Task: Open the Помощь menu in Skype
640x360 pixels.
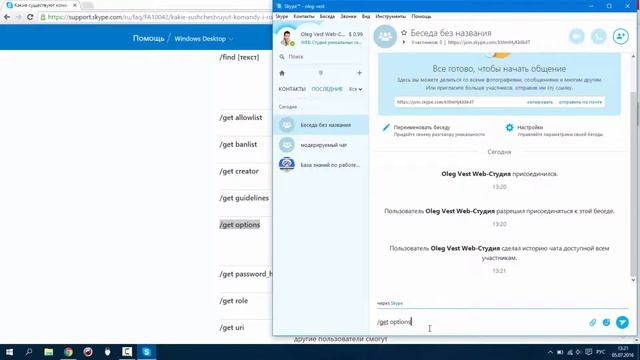Action: tap(421, 16)
